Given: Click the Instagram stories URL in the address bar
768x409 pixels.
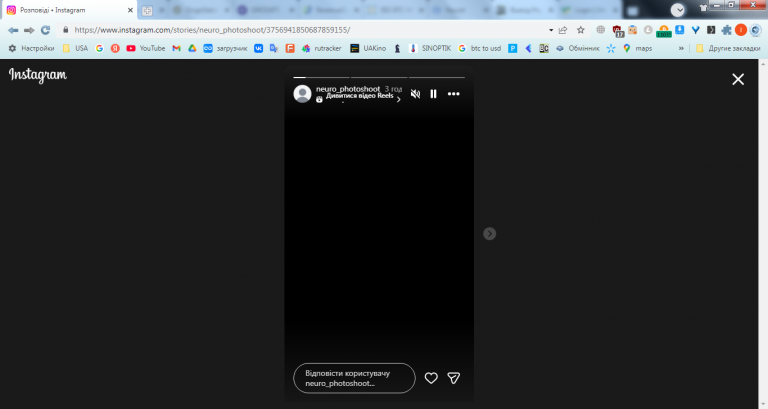Looking at the screenshot, I should tap(212, 30).
